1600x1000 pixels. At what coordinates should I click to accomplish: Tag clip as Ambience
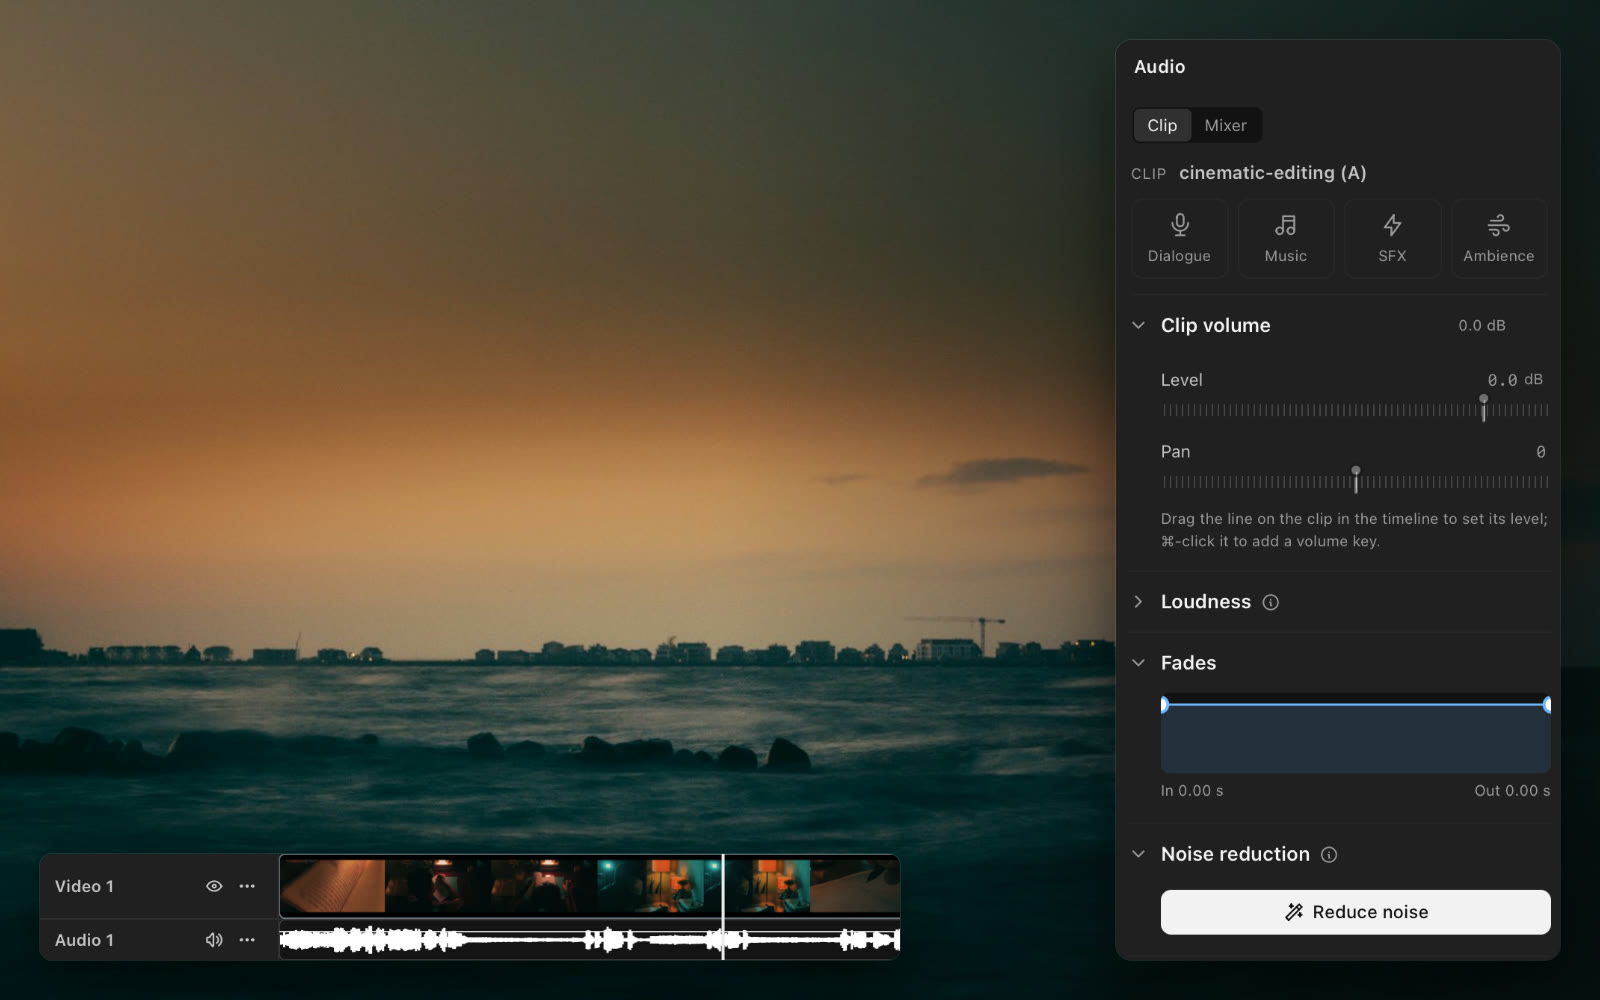[x=1498, y=238]
